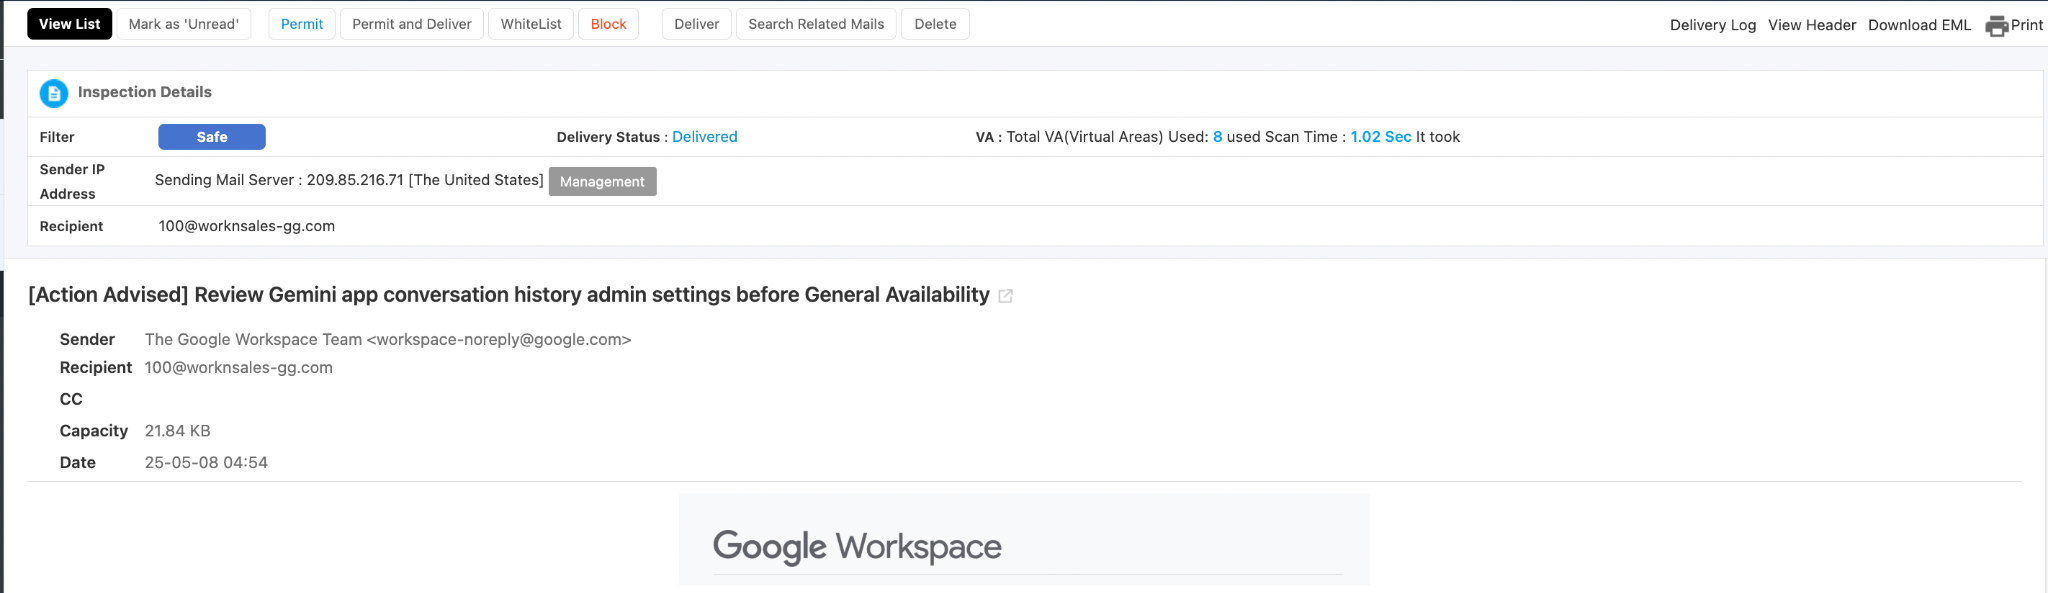Click the capacity value 21.84 KB
The height and width of the screenshot is (593, 2048).
(x=178, y=431)
